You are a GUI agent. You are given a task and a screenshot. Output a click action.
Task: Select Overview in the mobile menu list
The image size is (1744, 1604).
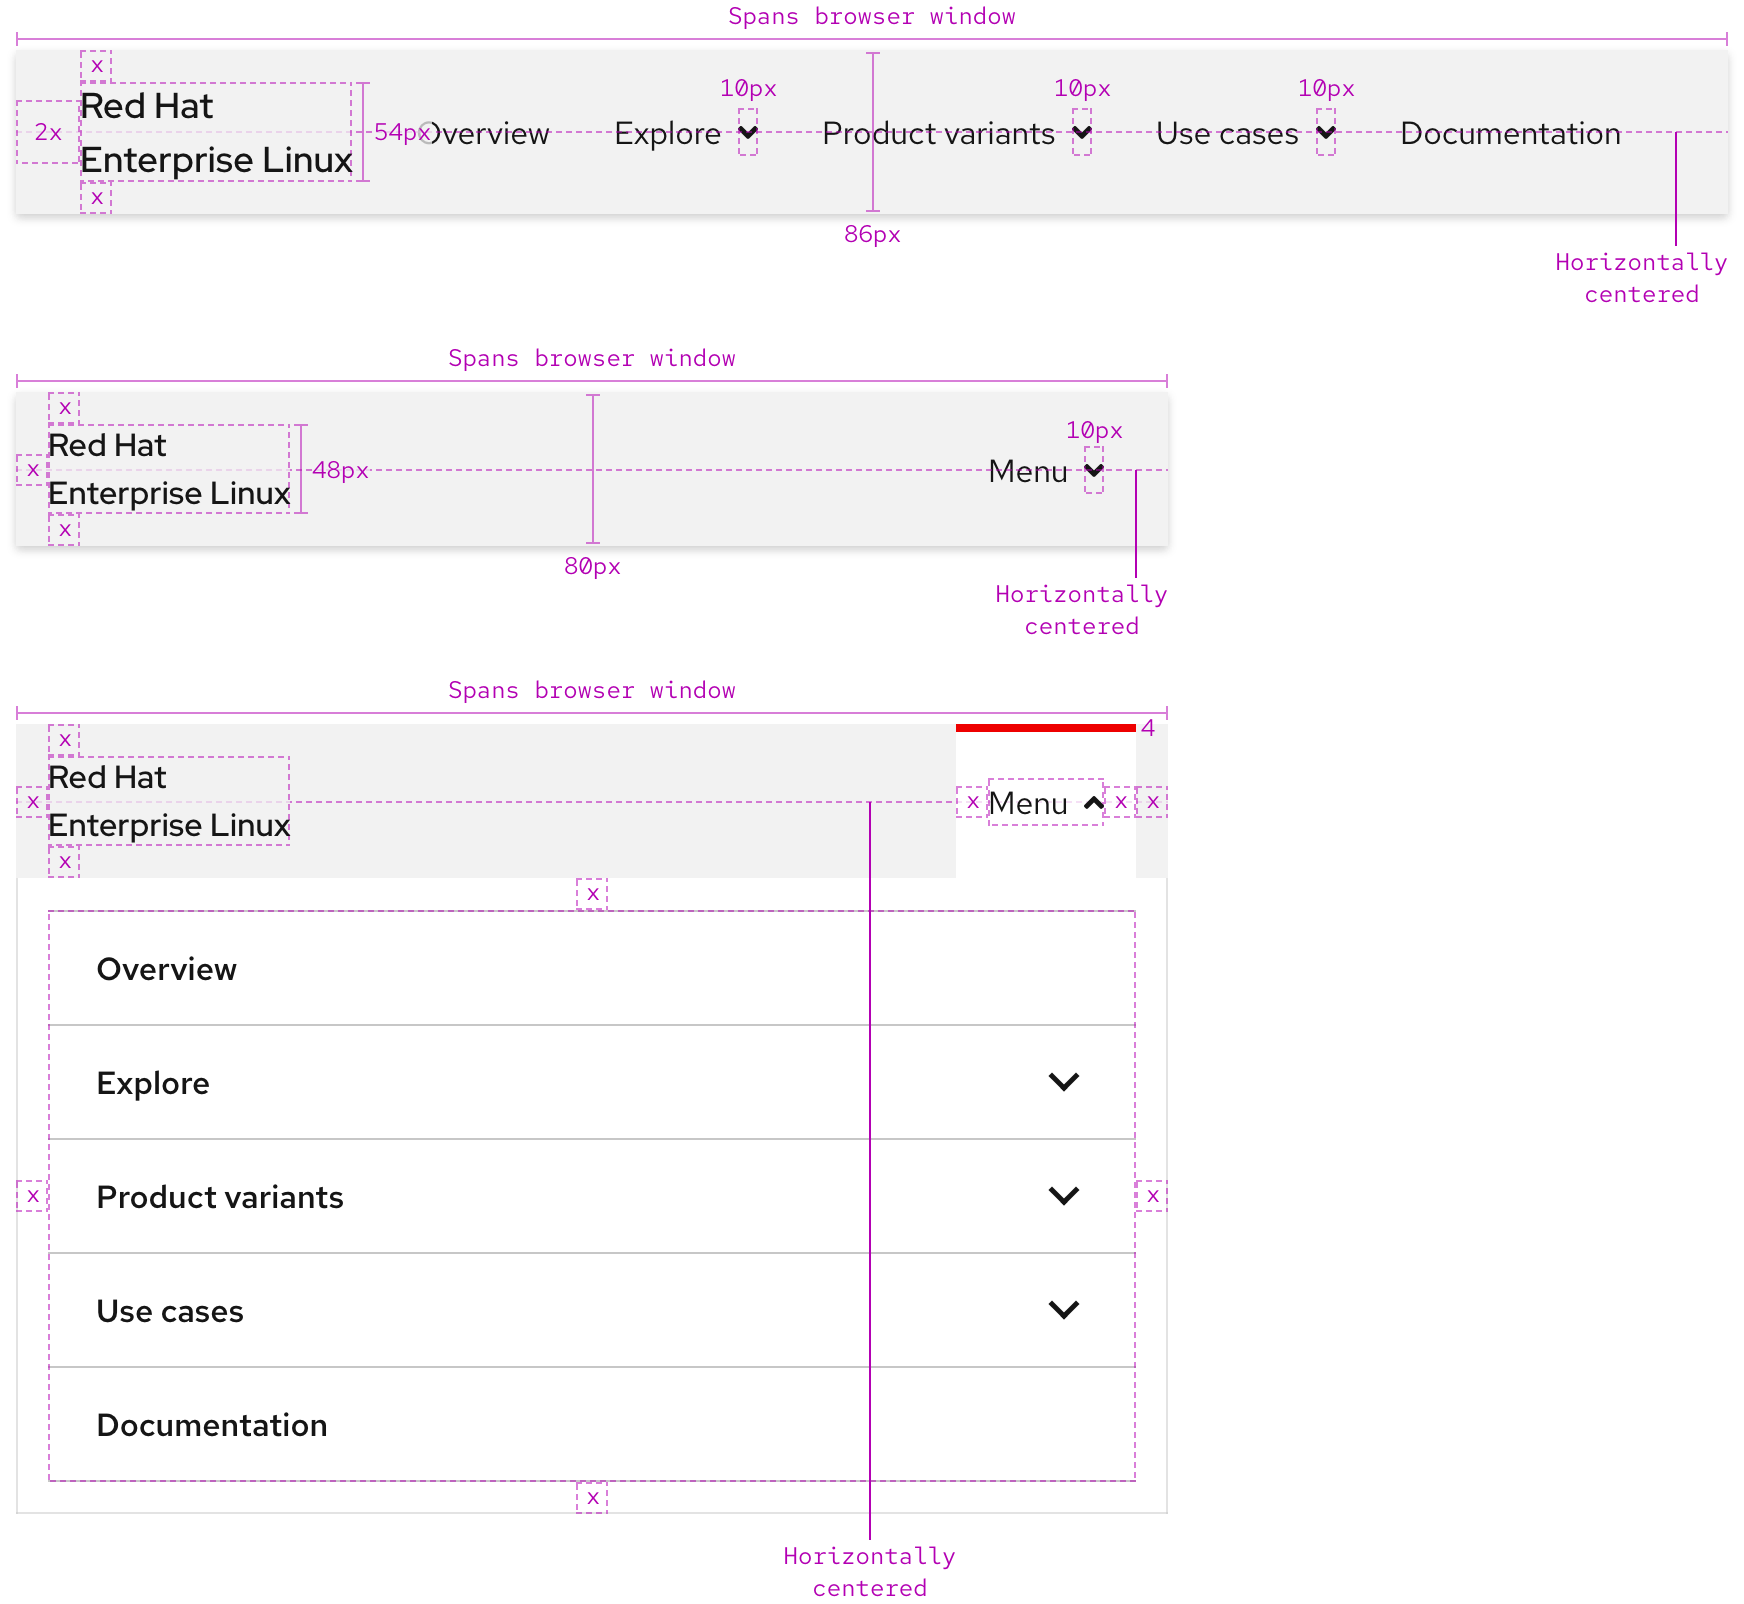[167, 968]
